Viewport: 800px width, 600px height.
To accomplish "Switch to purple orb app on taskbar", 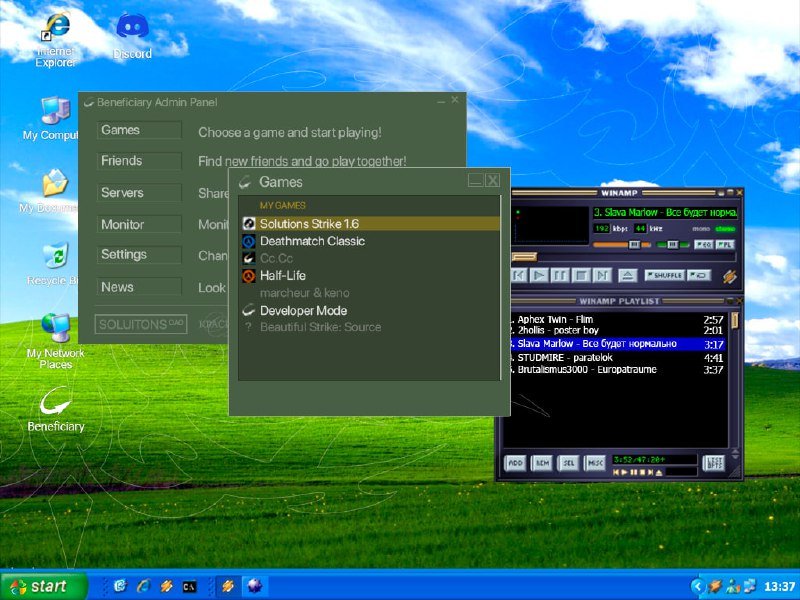I will coord(254,586).
